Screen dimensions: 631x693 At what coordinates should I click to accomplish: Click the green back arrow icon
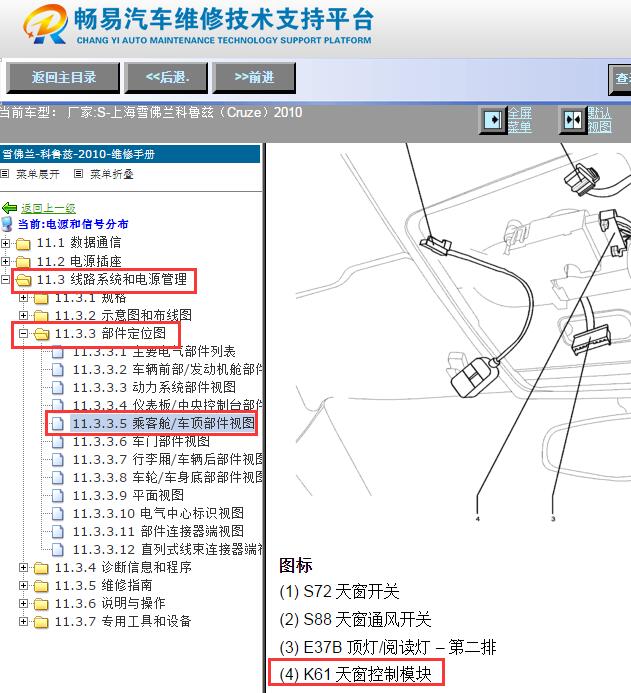click(x=9, y=208)
